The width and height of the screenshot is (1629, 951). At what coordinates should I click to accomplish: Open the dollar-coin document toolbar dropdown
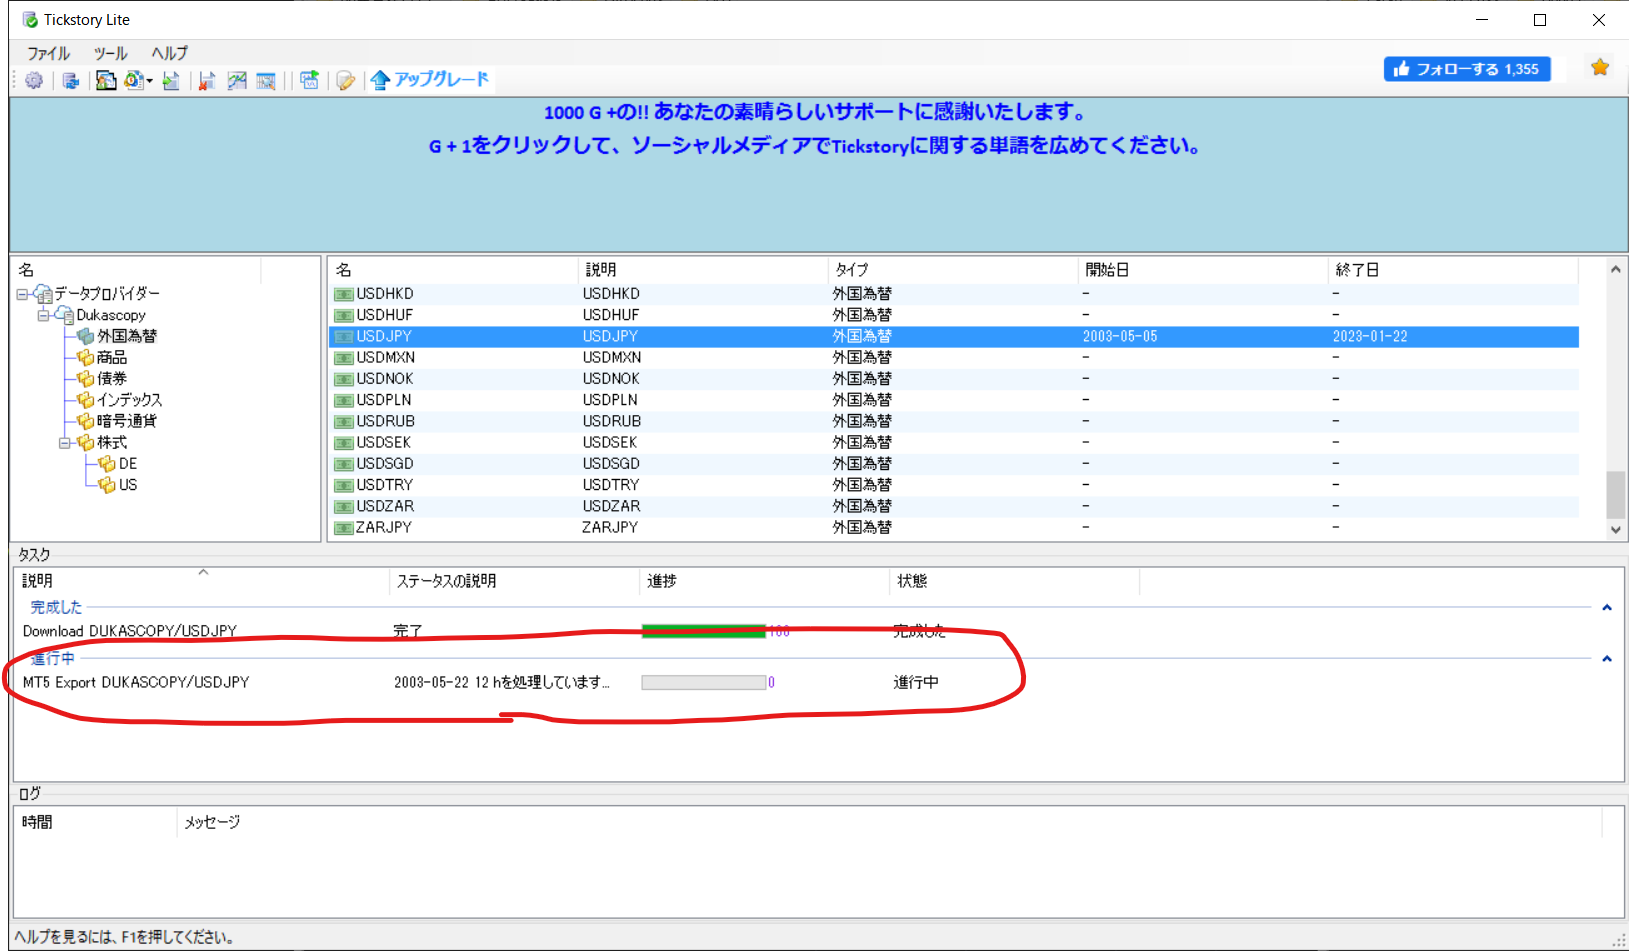click(x=138, y=80)
